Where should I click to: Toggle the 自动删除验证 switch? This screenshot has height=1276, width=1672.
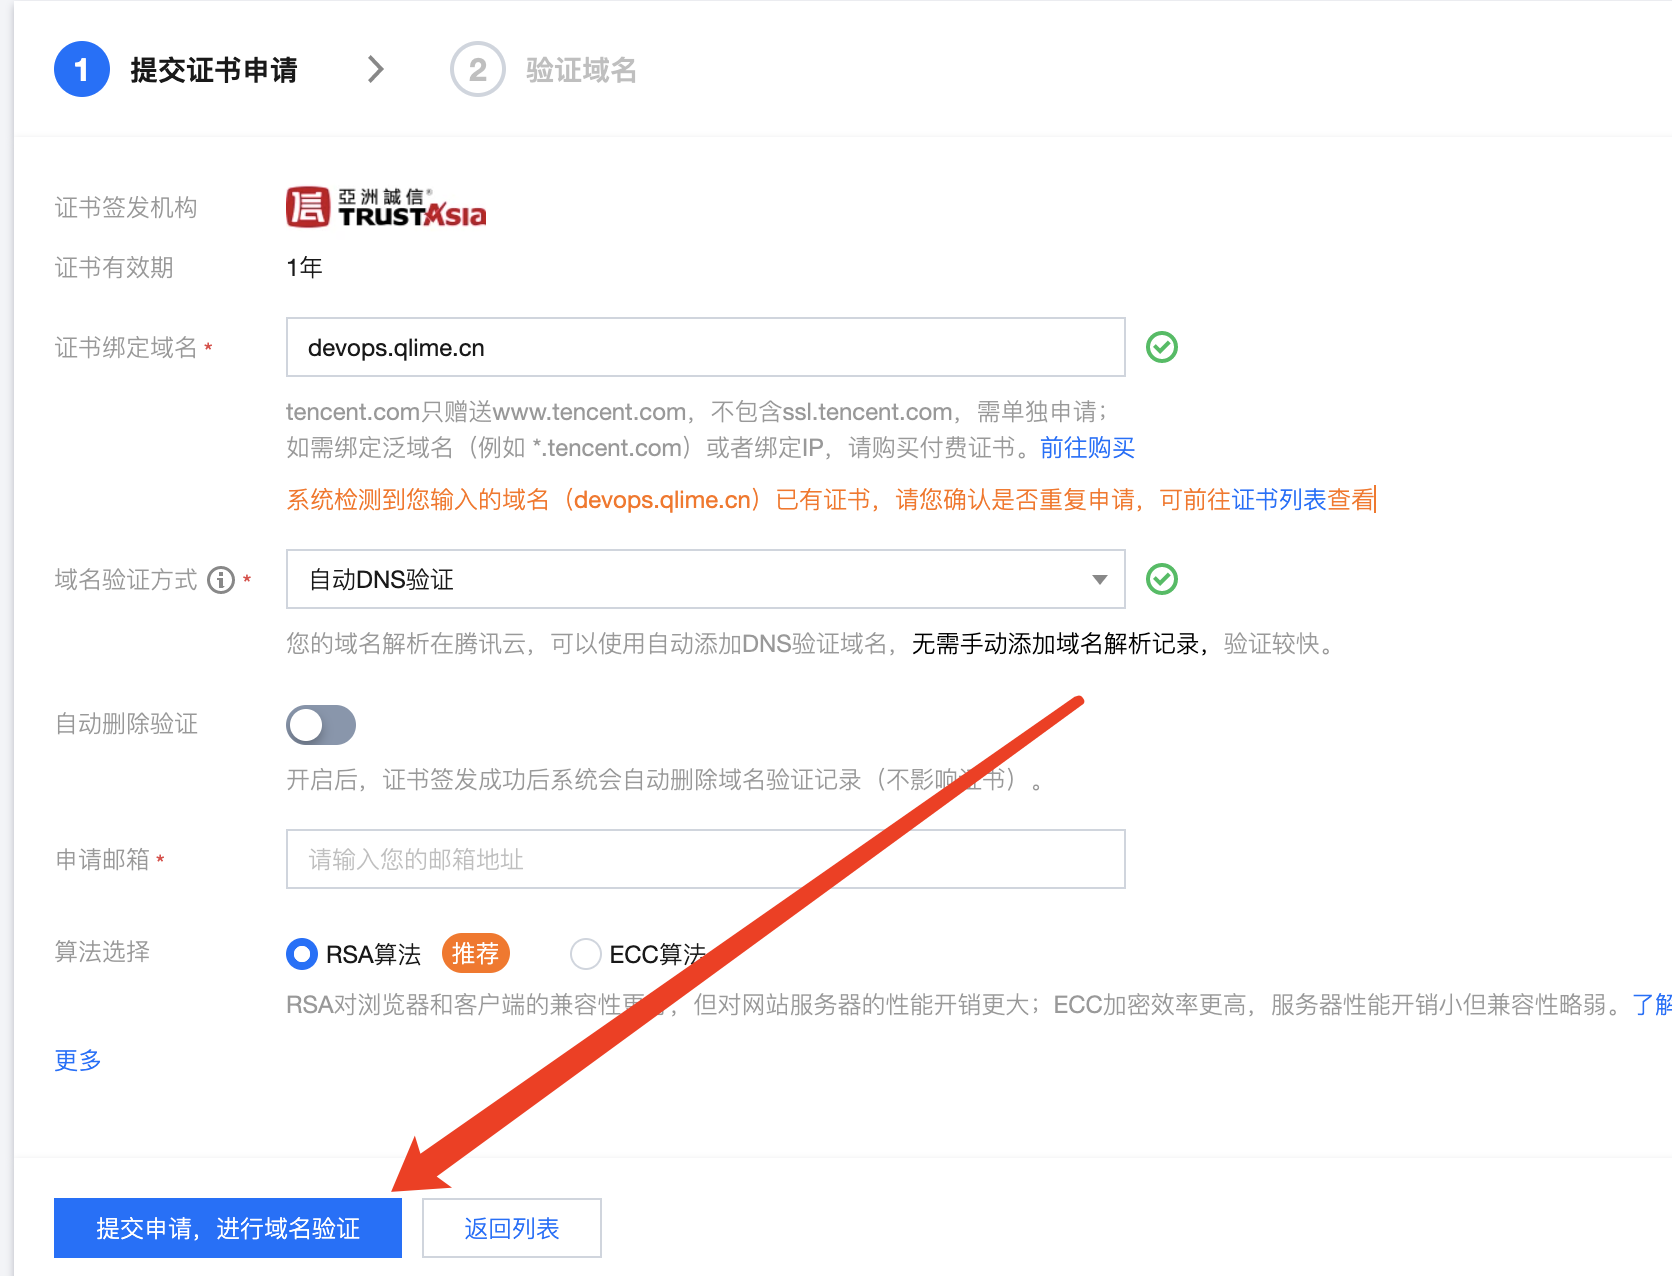click(321, 725)
